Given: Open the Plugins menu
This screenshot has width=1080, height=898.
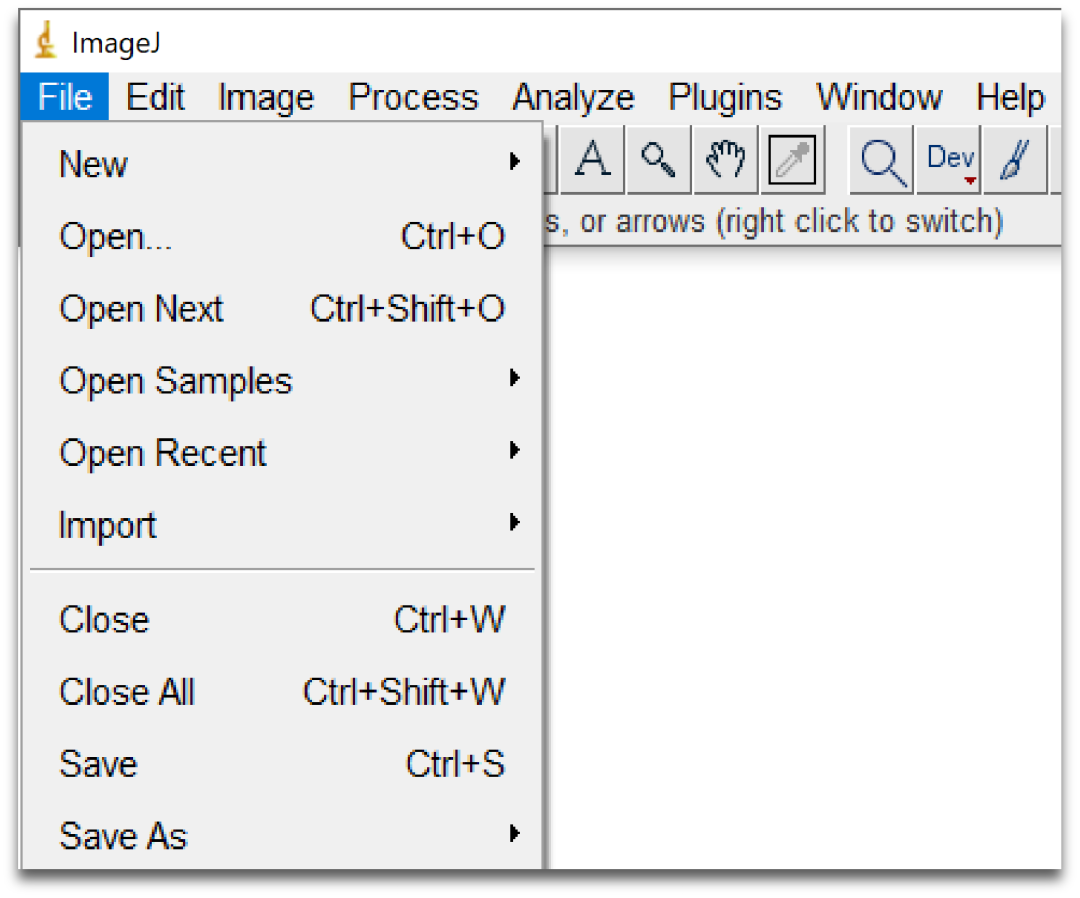Looking at the screenshot, I should click(x=725, y=98).
